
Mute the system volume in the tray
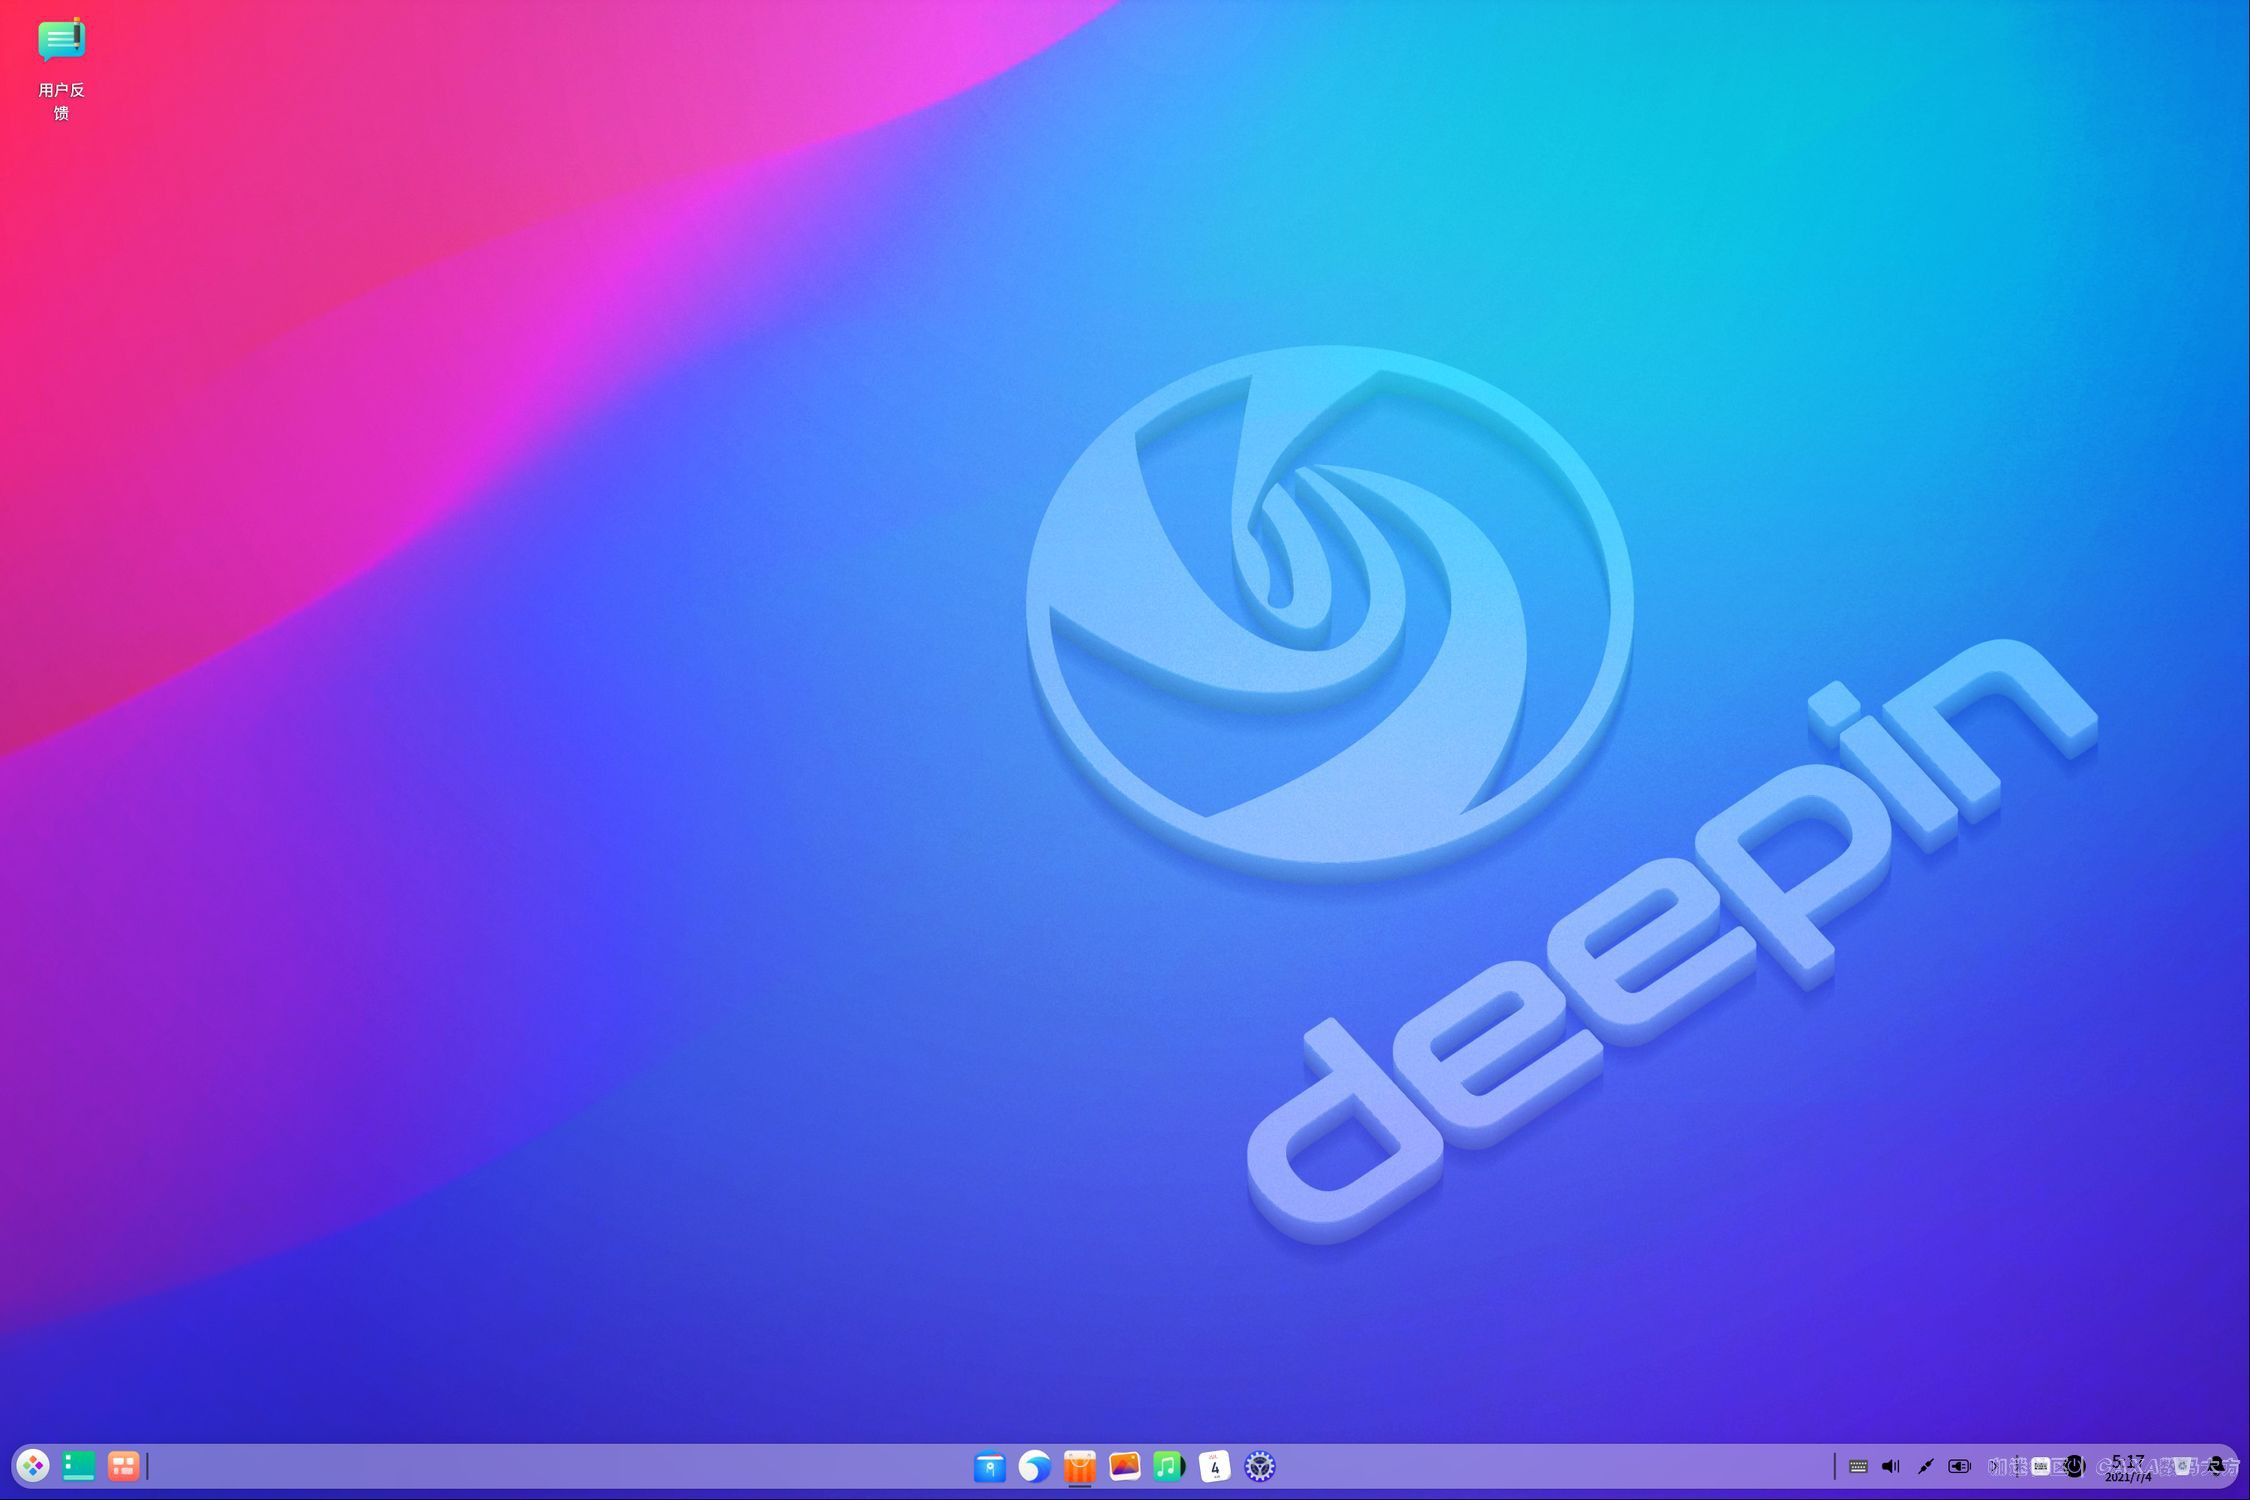pos(1891,1466)
